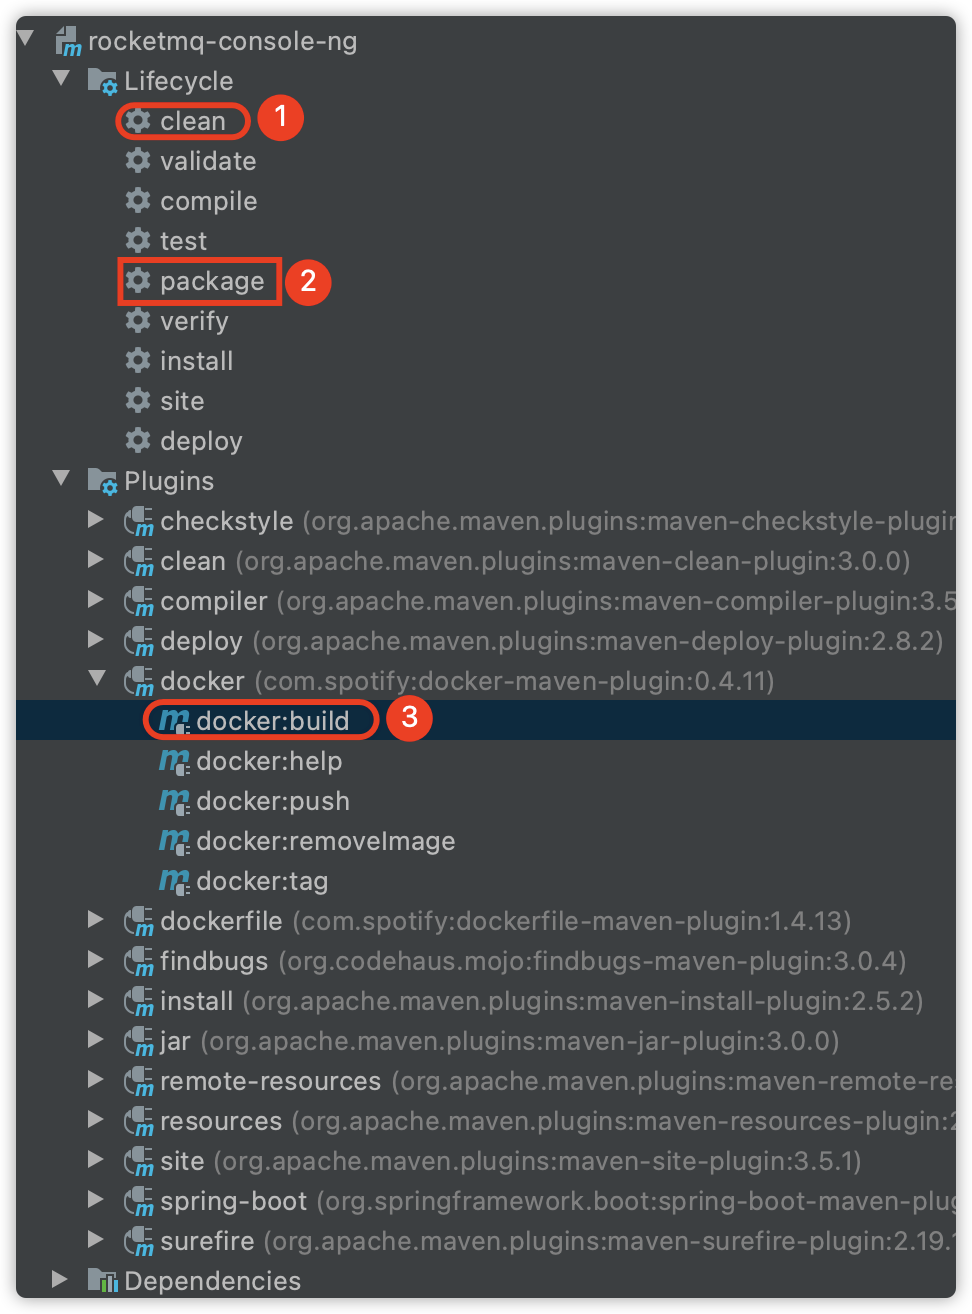Select the deploy lifecycle phase

pyautogui.click(x=201, y=441)
